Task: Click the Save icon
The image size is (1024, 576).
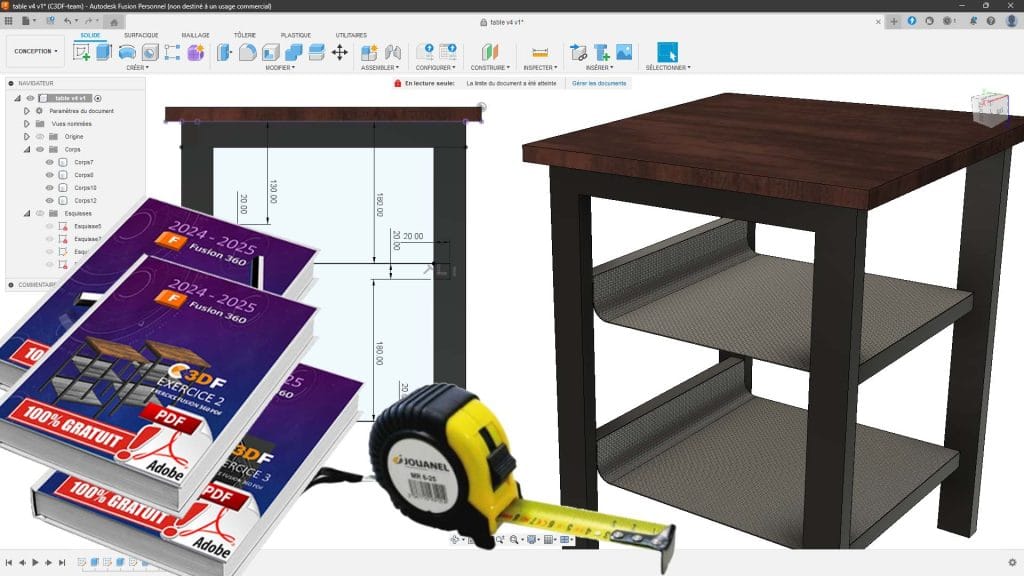Action: (x=50, y=21)
